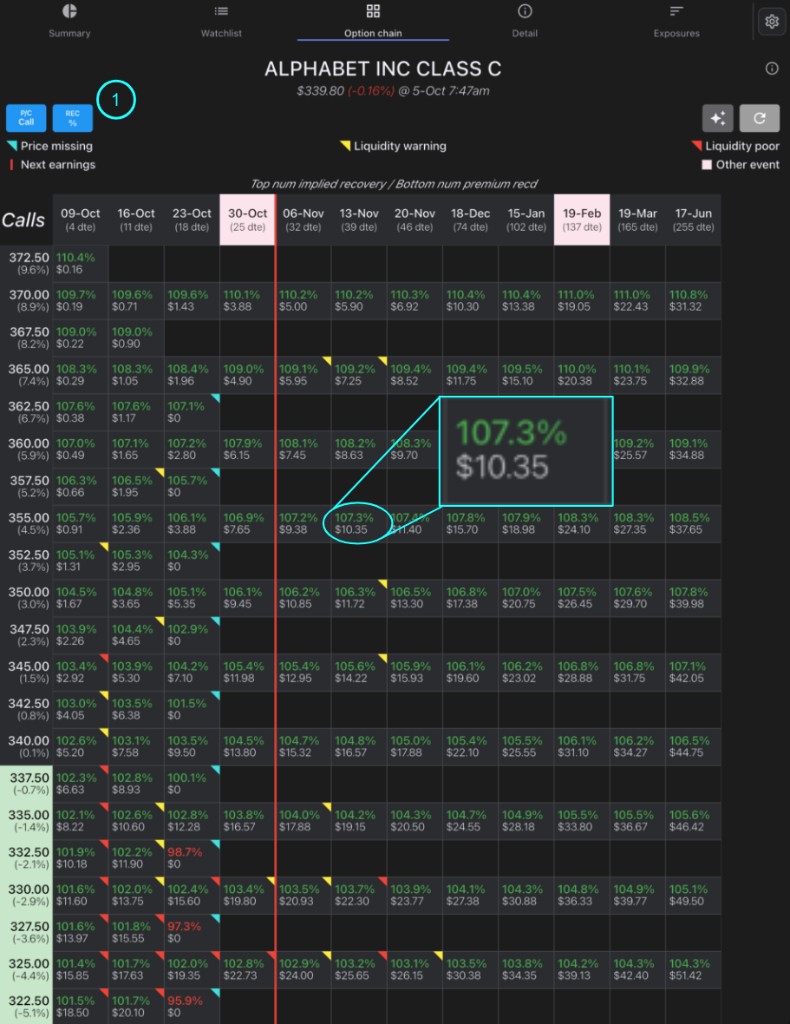790x1024 pixels.
Task: Select the red 97.3% cell at 327.50
Action: [x=192, y=932]
